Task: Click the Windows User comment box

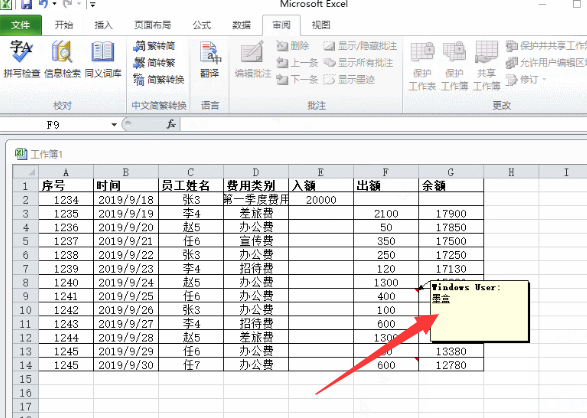Action: tap(480, 311)
